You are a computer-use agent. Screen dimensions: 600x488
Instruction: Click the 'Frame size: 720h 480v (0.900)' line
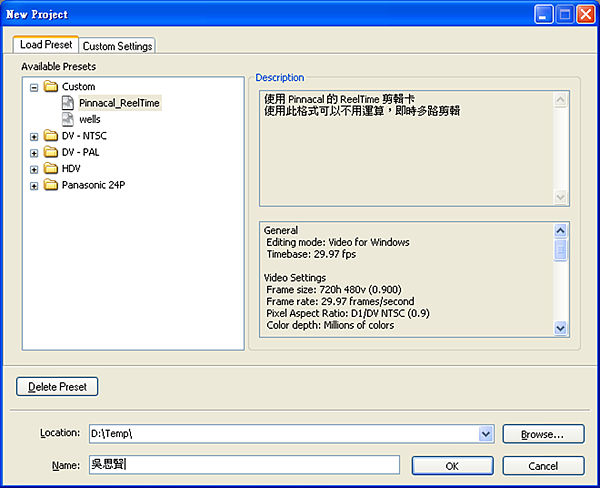[x=334, y=289]
